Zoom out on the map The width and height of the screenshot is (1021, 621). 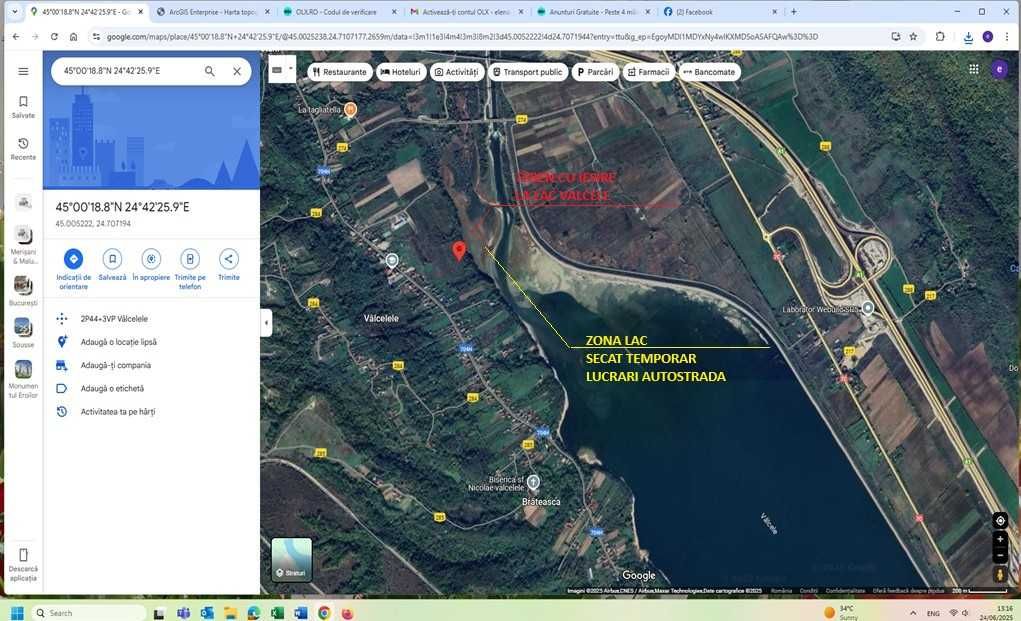pyautogui.click(x=1000, y=555)
